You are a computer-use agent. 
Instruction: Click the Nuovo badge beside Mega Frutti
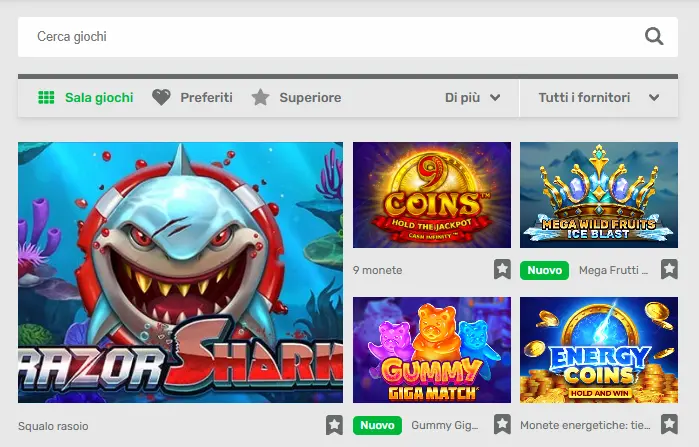click(544, 270)
